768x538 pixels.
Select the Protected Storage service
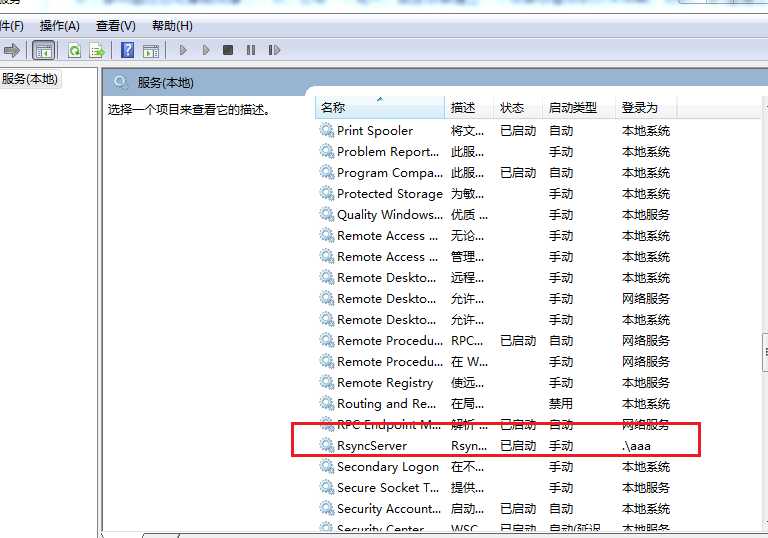pyautogui.click(x=495, y=194)
